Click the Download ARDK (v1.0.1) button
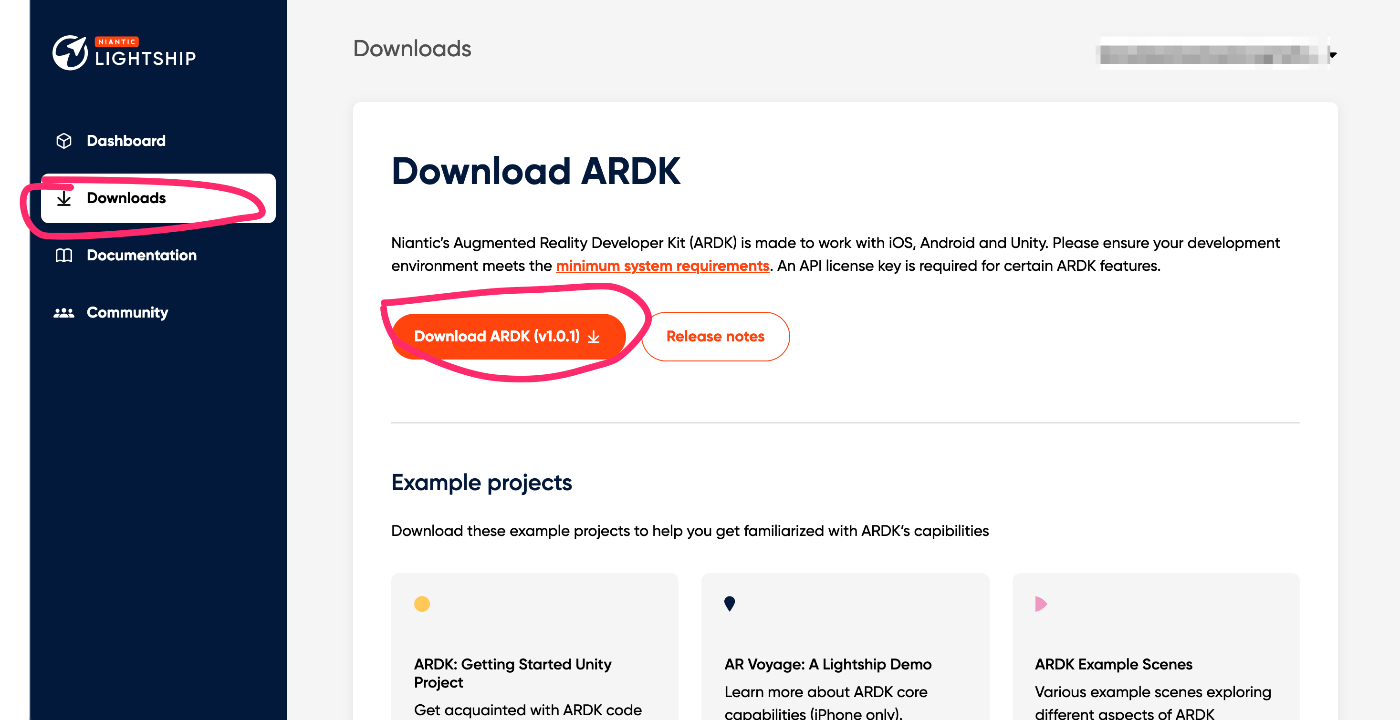The image size is (1400, 720). pos(508,336)
